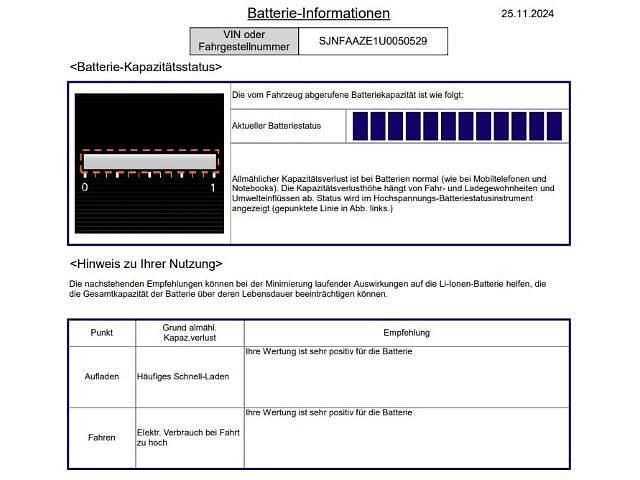Select the Punkt column header
This screenshot has width=640, height=480.
[101, 332]
